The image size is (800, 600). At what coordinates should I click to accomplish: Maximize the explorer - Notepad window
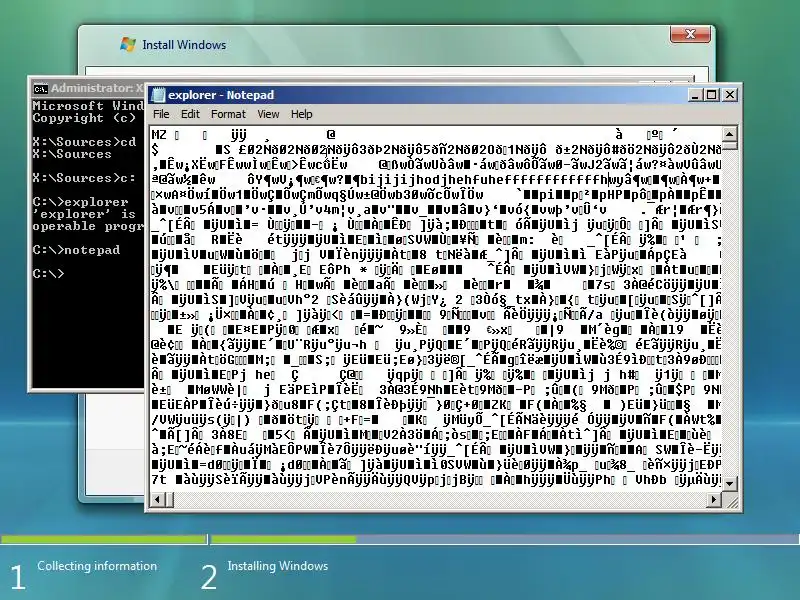point(711,95)
